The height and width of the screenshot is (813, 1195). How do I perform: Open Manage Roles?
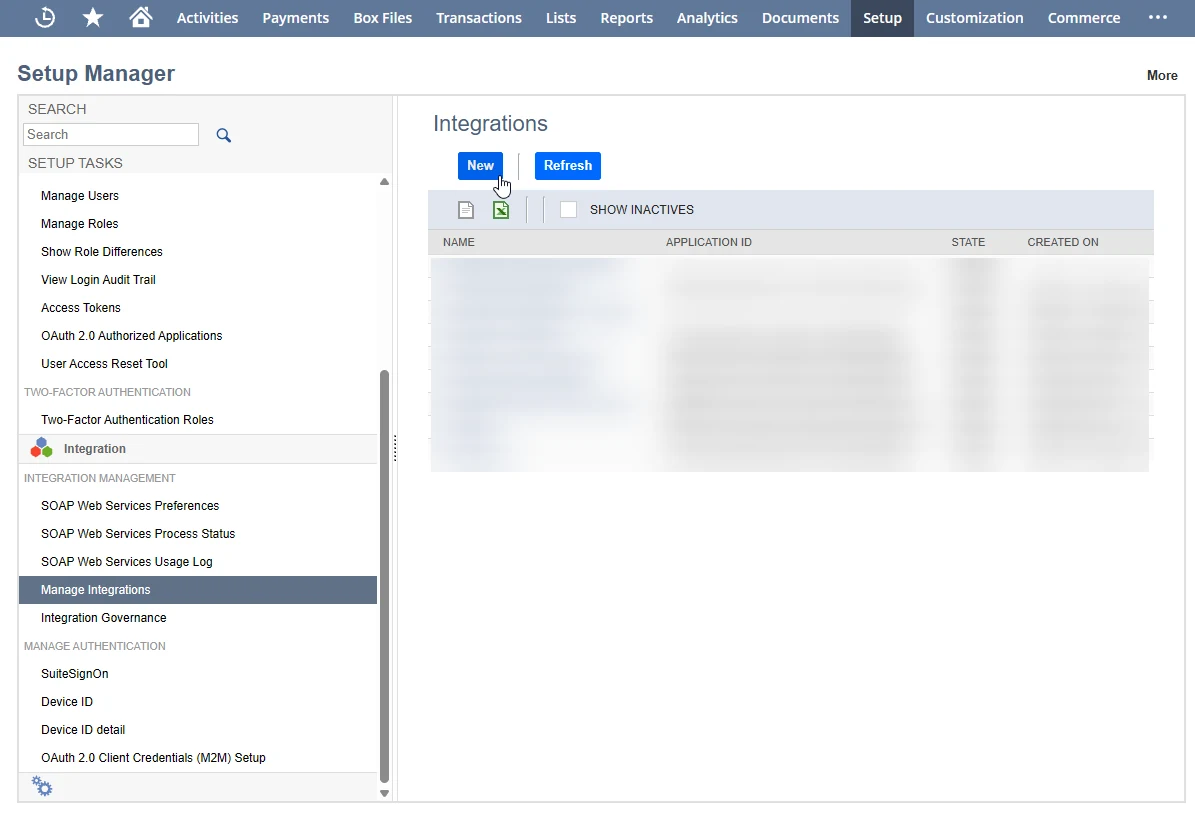80,224
